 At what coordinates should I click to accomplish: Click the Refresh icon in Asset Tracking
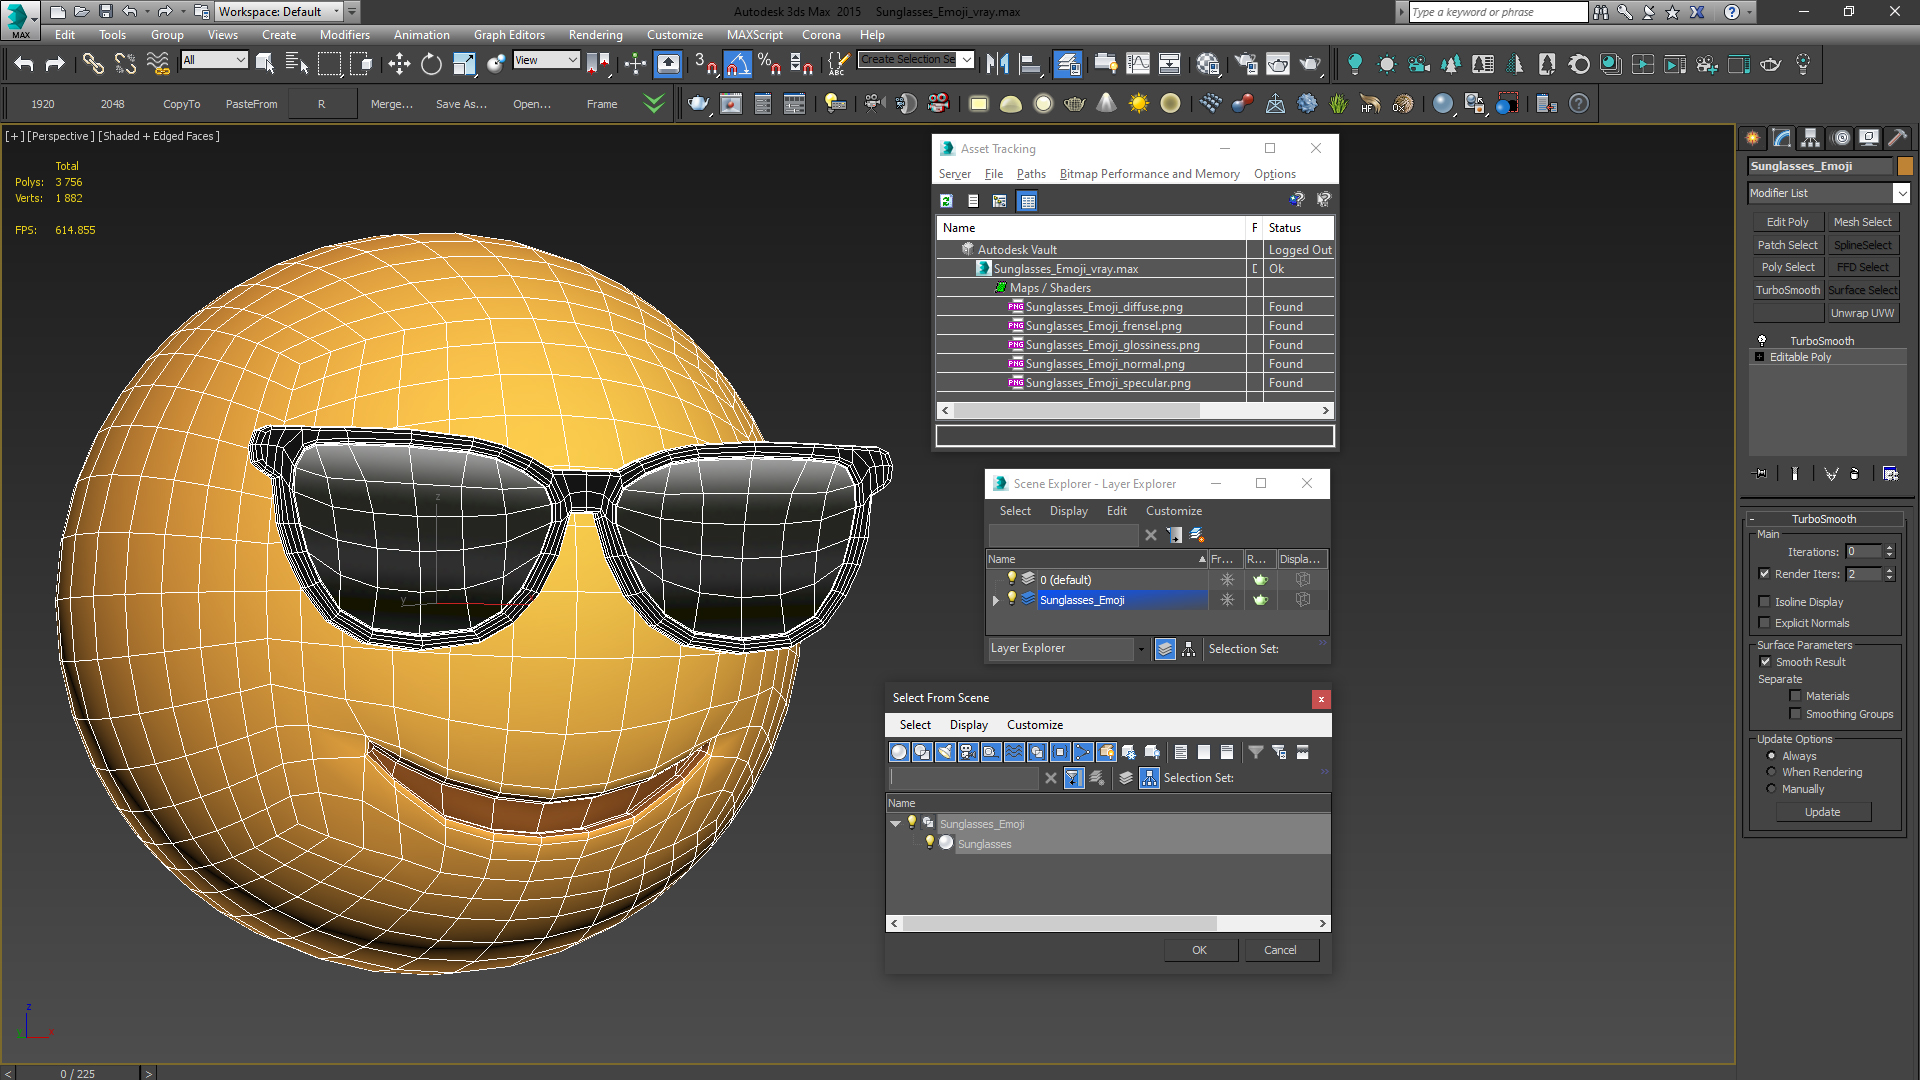pyautogui.click(x=946, y=201)
